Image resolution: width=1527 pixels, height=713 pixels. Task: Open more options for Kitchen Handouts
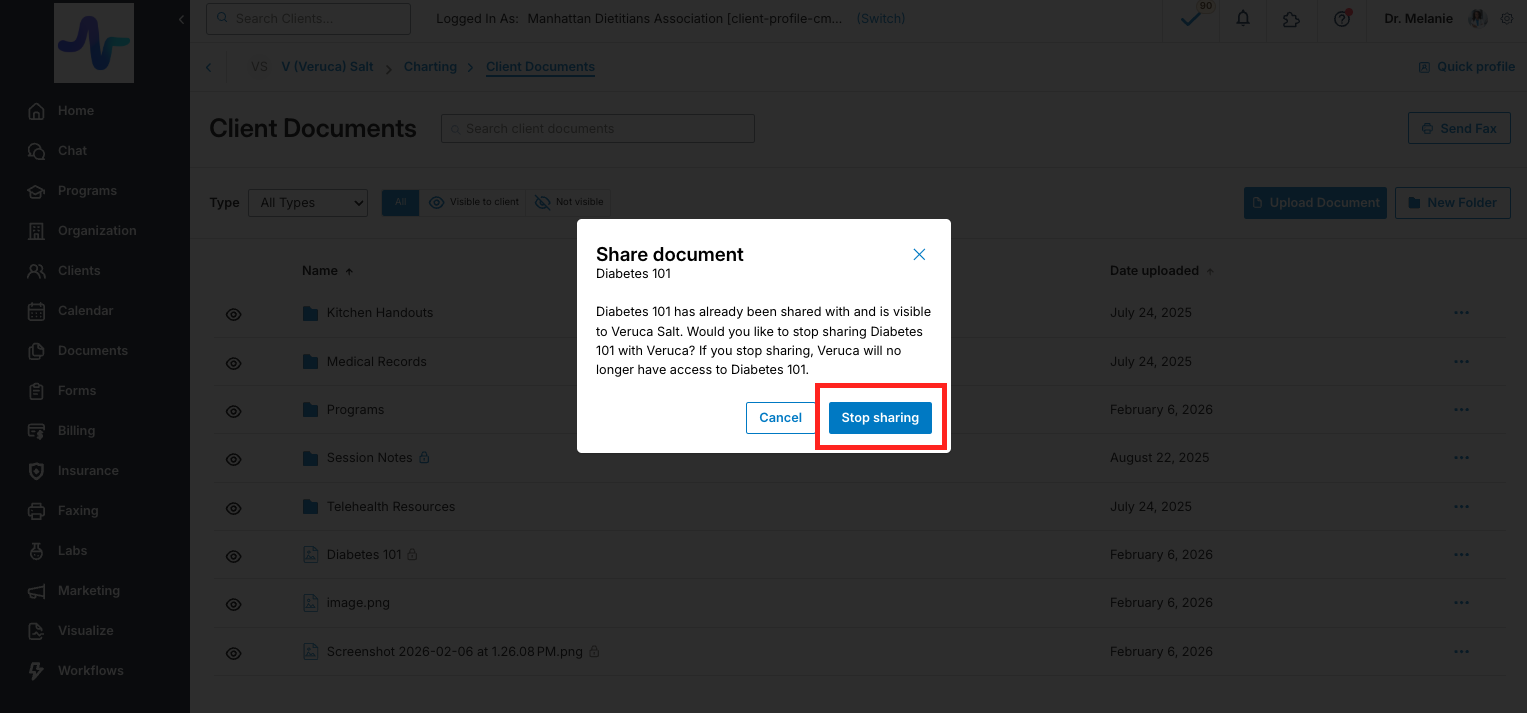1461,313
